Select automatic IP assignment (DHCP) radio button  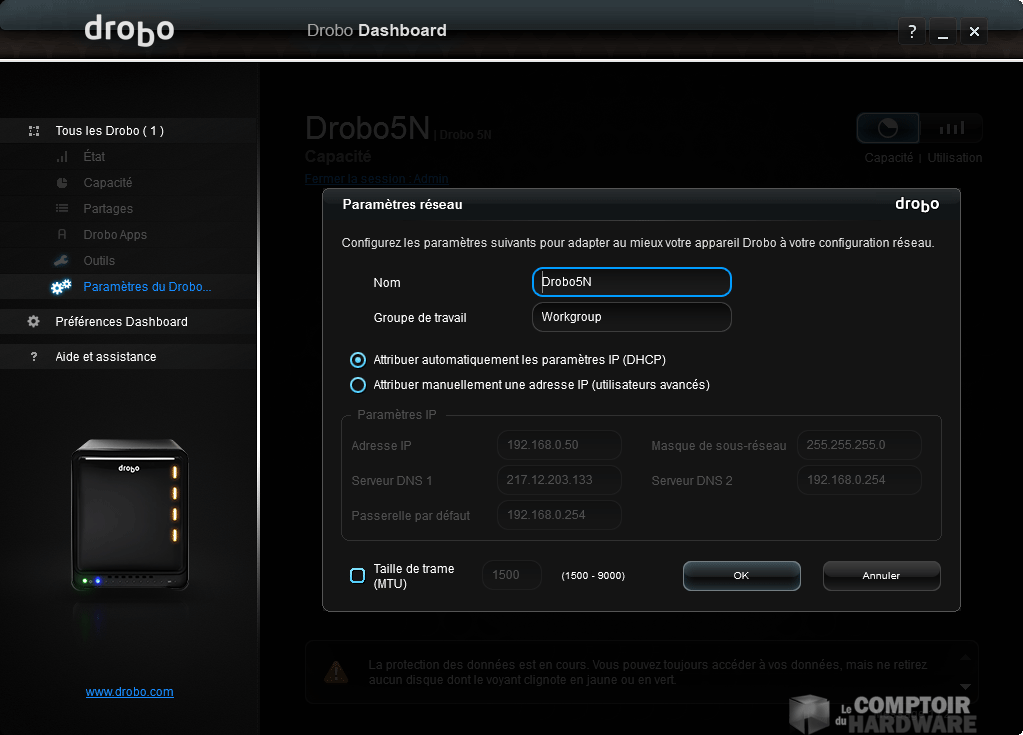(x=358, y=360)
